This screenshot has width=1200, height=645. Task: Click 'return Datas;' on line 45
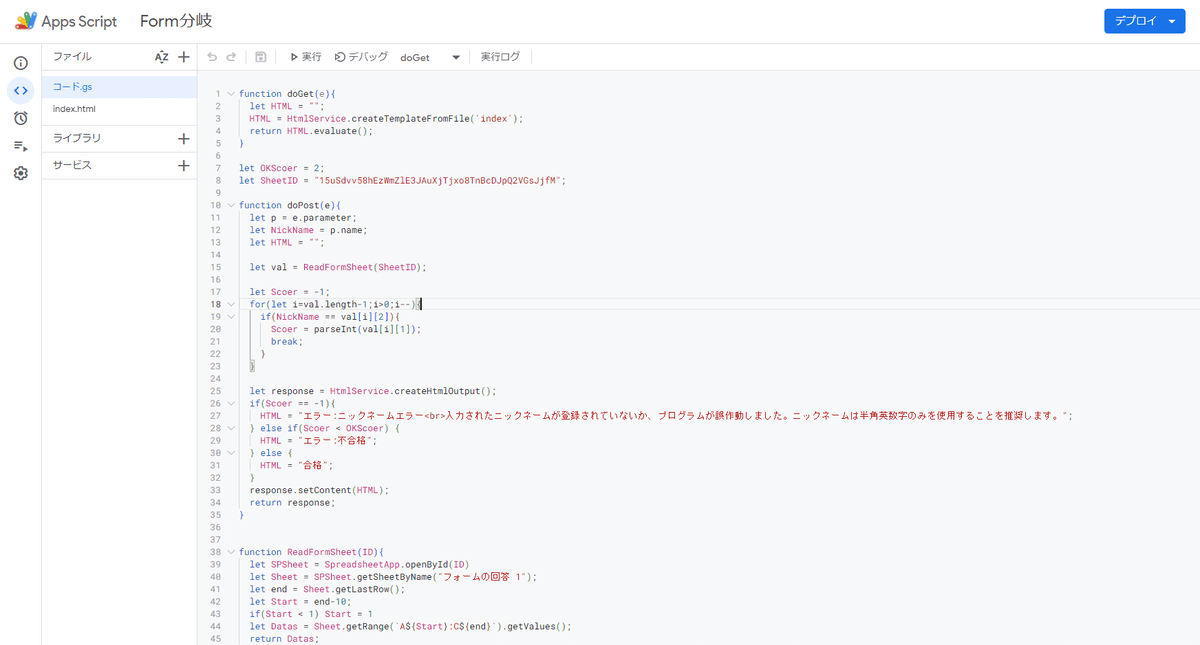pos(284,638)
